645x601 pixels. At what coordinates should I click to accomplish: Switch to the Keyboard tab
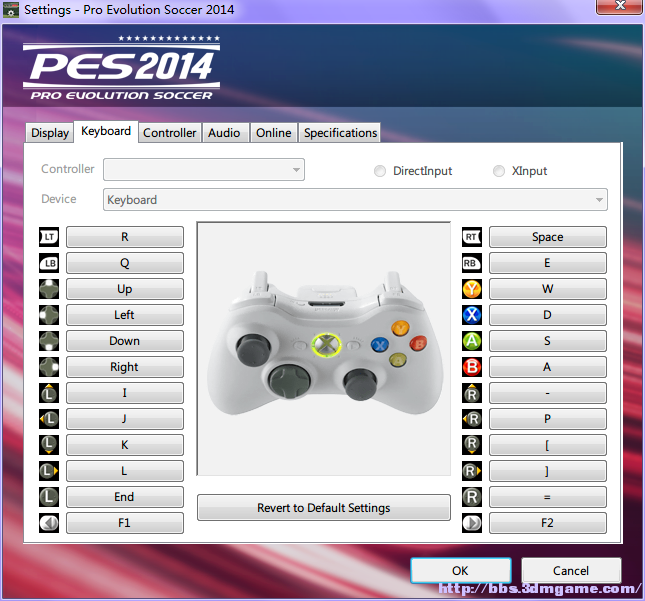106,132
